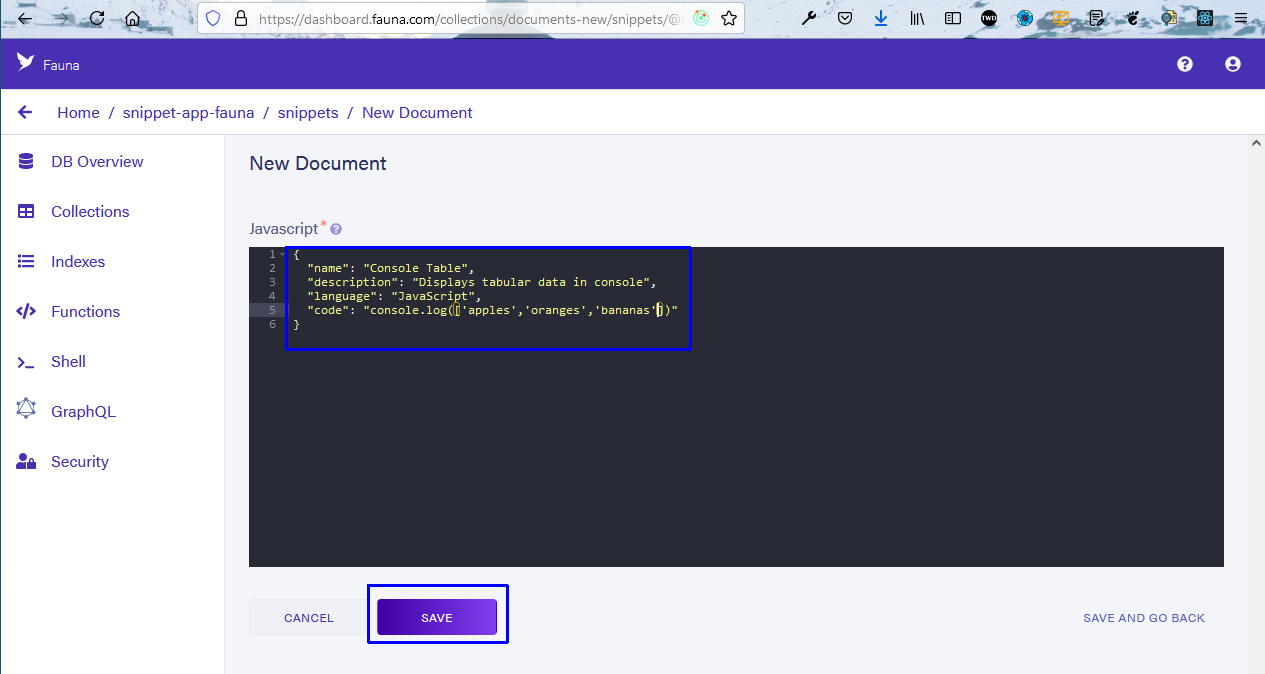Cancel the new document
This screenshot has height=674, width=1265.
(309, 618)
